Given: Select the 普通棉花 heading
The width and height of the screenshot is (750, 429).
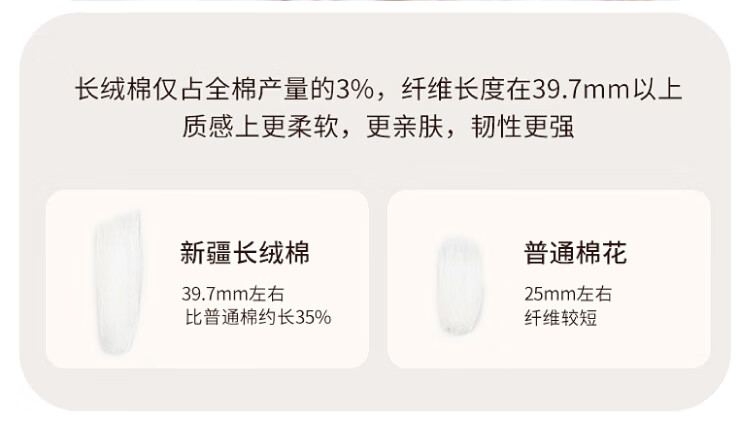Looking at the screenshot, I should click(x=575, y=254).
